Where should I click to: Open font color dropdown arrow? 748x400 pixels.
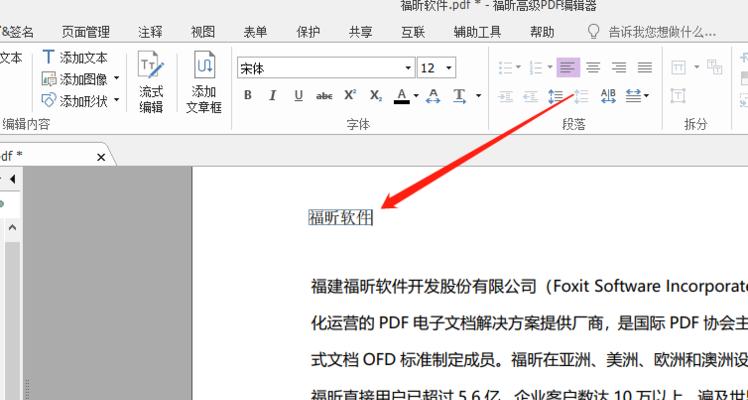[x=416, y=96]
